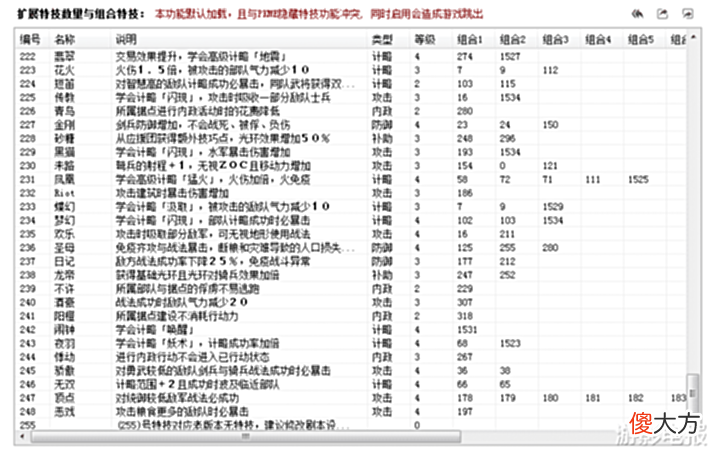
Task: Click the 115 value in row 224
Action: coord(508,84)
